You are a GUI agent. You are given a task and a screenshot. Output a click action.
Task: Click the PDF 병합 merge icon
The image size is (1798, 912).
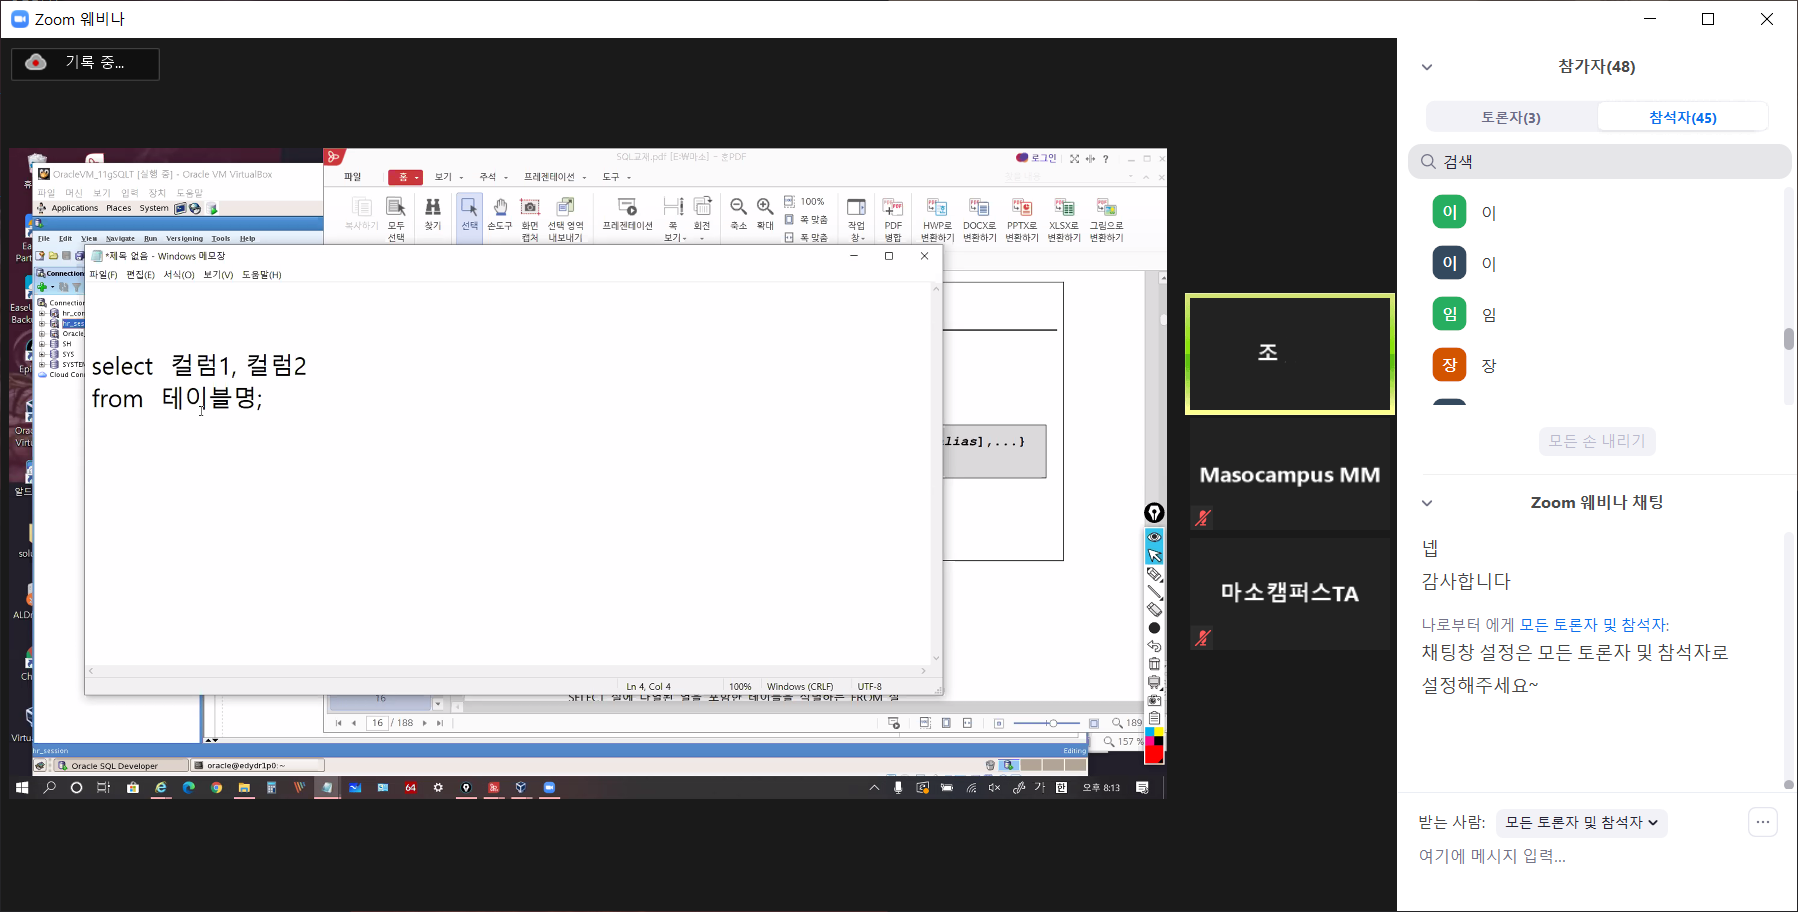893,208
